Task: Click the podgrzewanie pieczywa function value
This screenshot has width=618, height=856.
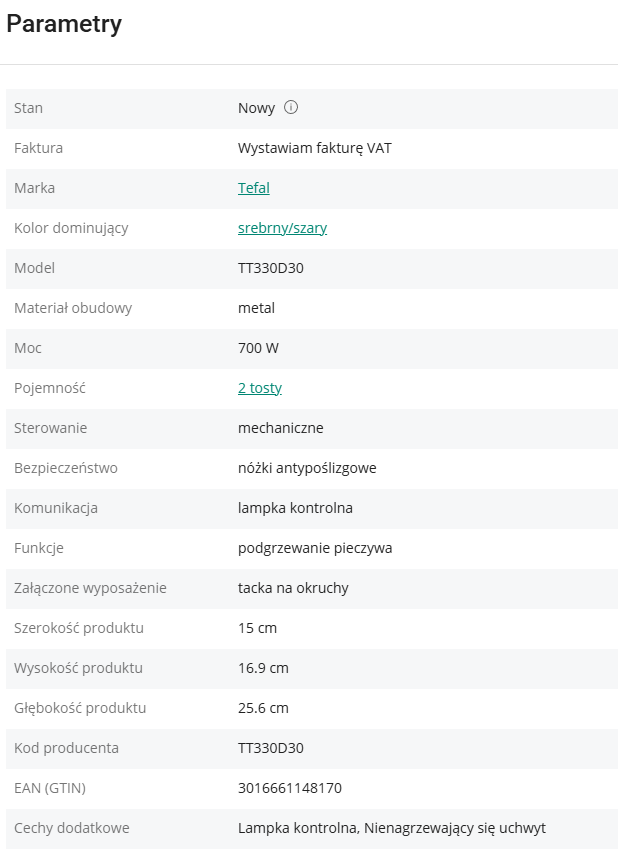Action: point(315,548)
